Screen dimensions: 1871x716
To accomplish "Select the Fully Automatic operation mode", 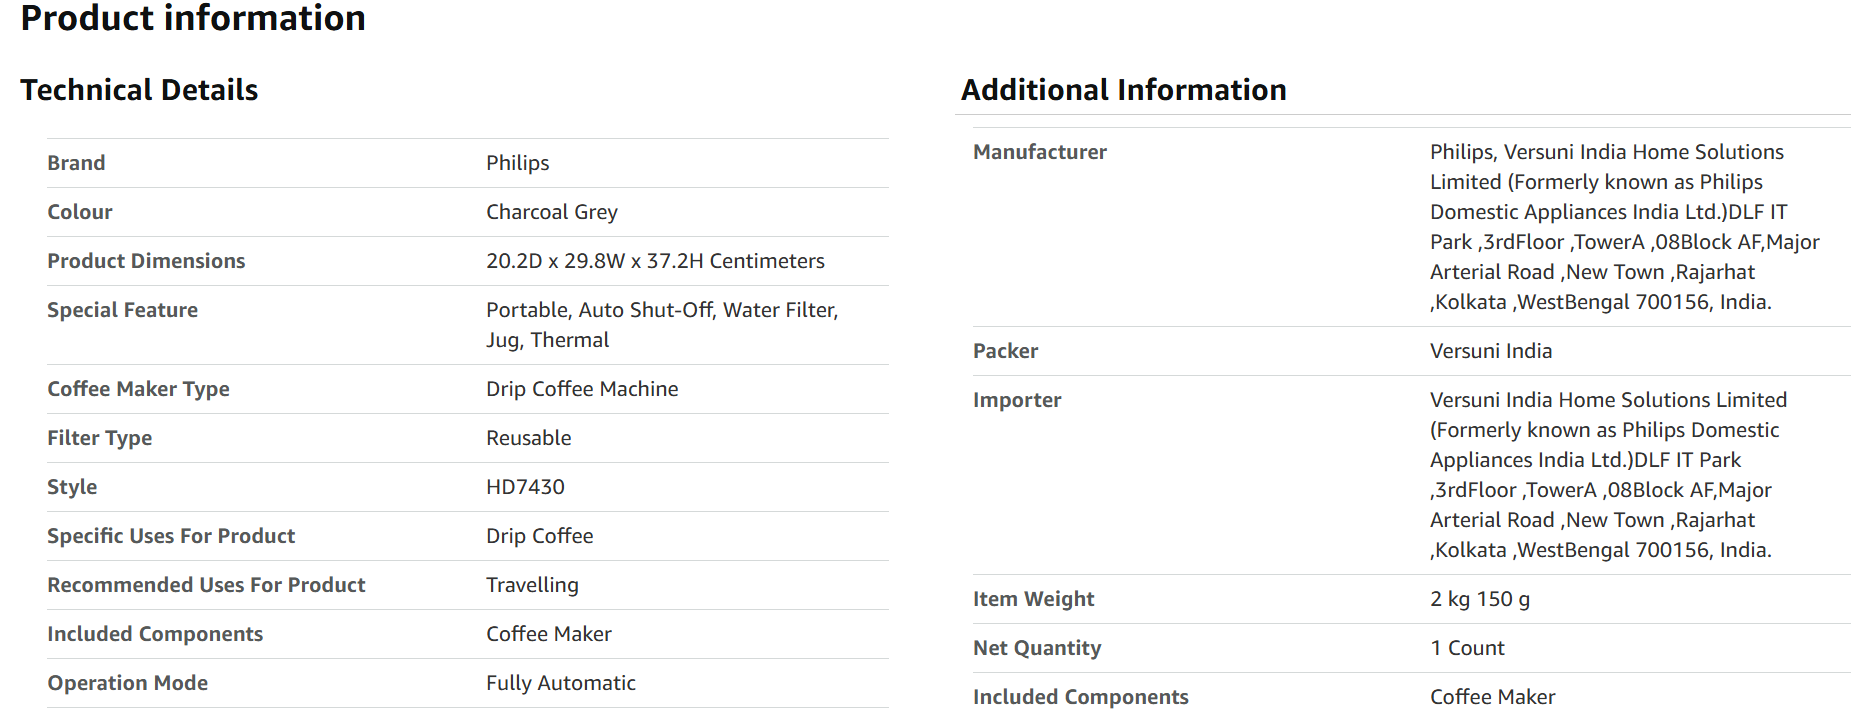I will pos(560,683).
